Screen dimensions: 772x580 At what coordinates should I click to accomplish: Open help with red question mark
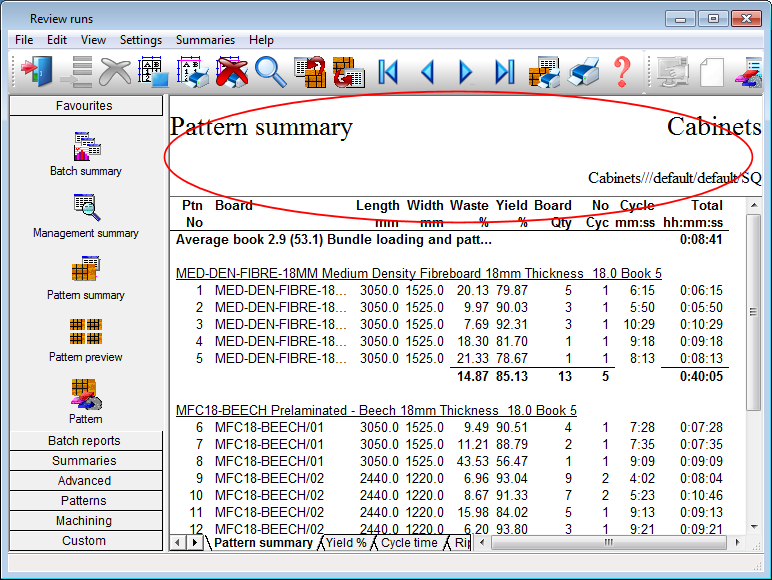coord(622,72)
